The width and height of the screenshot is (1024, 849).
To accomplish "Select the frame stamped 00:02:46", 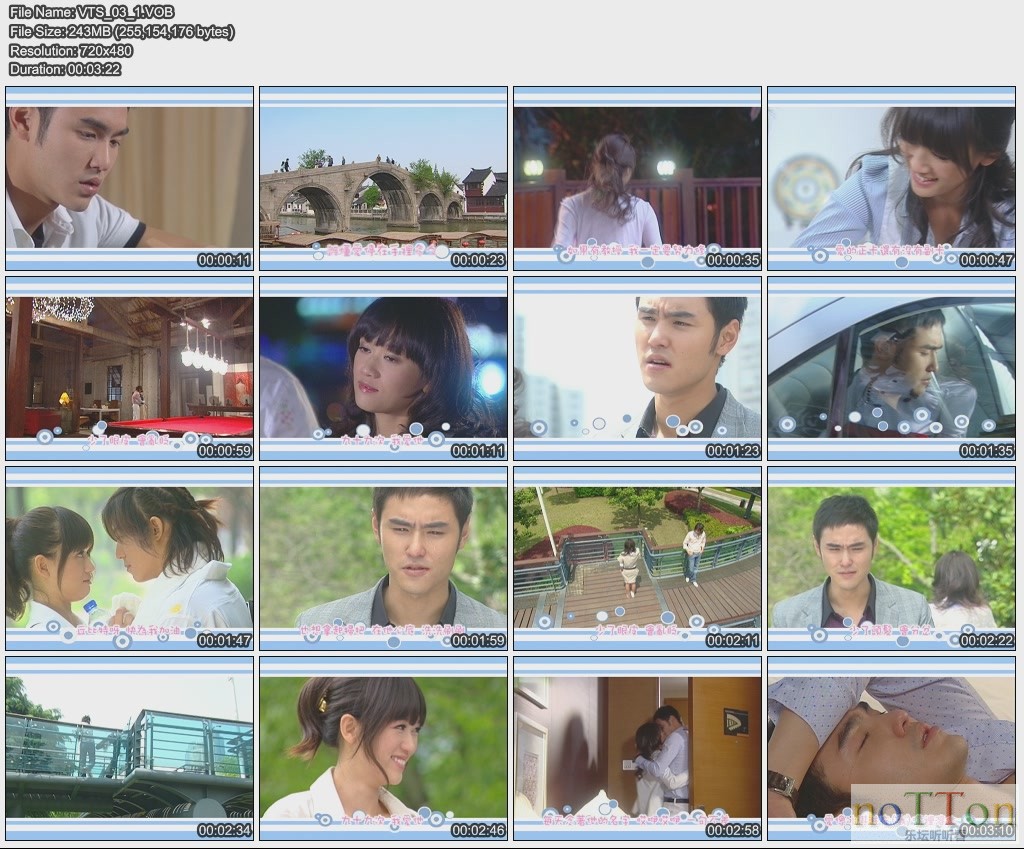I will (383, 748).
